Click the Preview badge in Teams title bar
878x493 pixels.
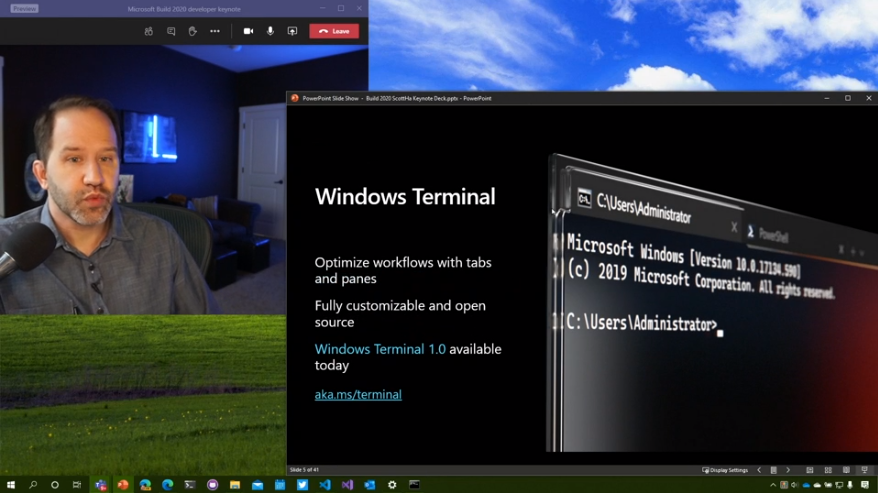click(x=24, y=8)
